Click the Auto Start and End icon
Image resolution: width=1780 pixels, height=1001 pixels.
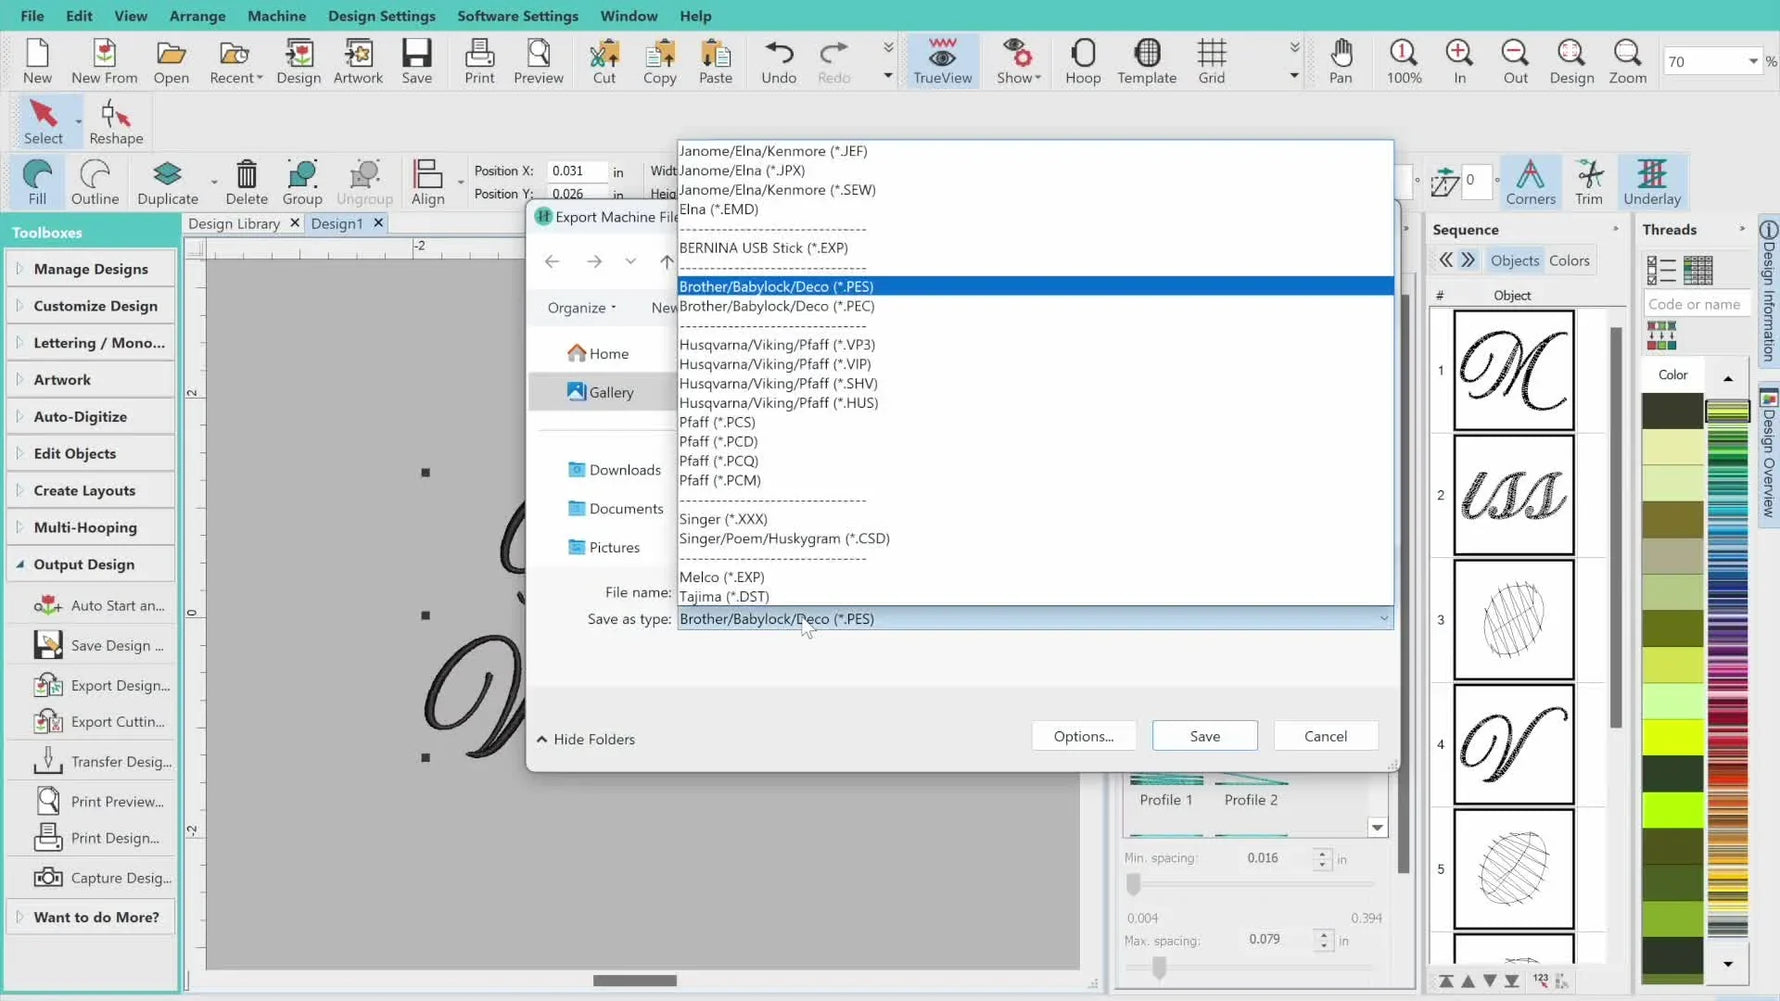48,605
